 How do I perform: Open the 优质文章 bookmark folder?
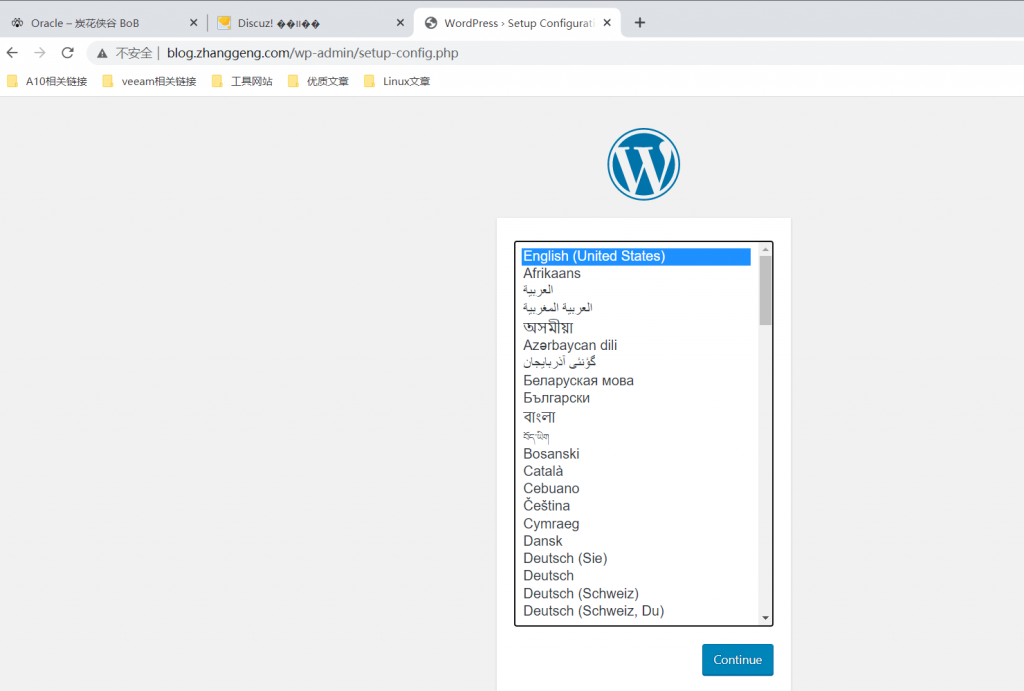(319, 81)
